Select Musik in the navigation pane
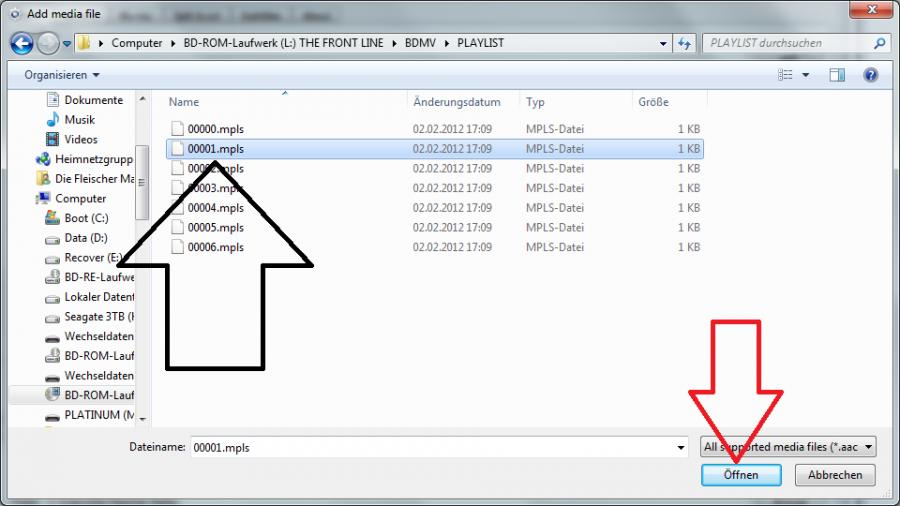900x506 pixels. pos(80,119)
